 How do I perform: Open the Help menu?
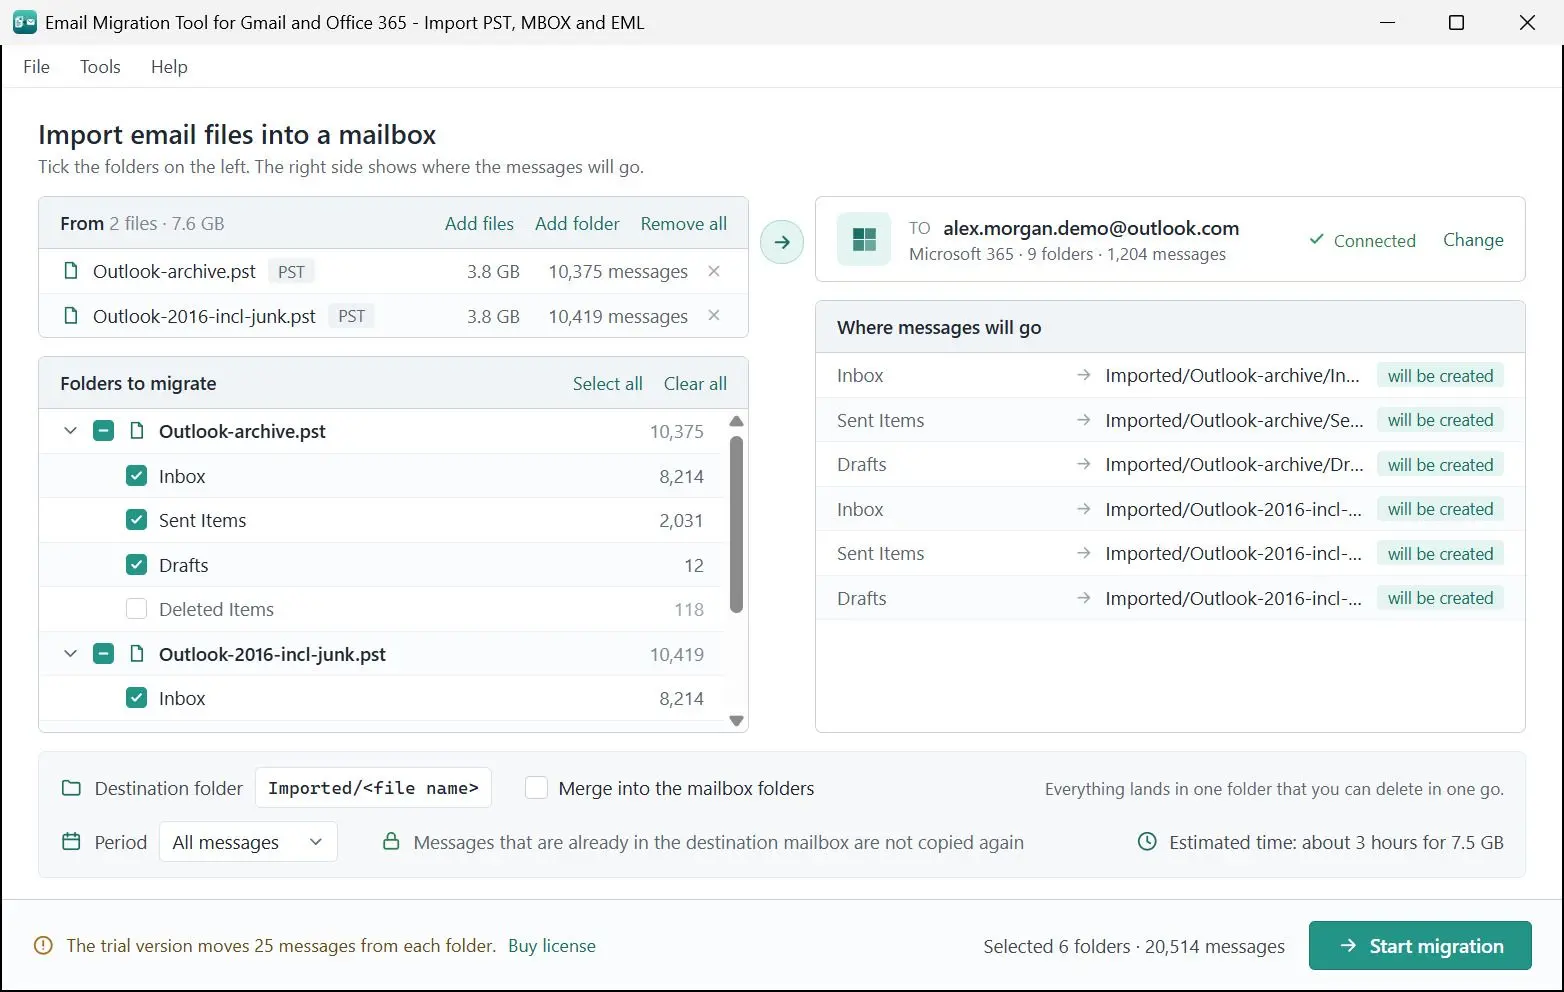pyautogui.click(x=169, y=66)
